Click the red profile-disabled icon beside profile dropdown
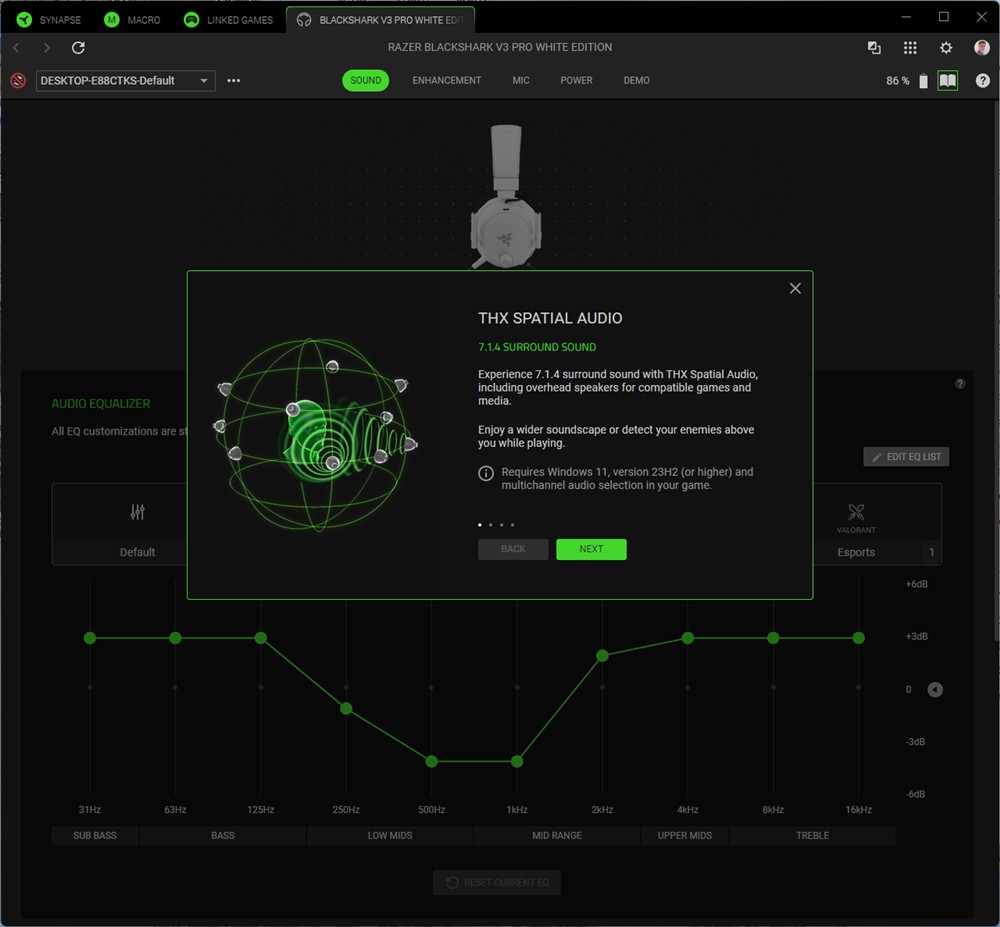The height and width of the screenshot is (927, 1000). point(18,81)
